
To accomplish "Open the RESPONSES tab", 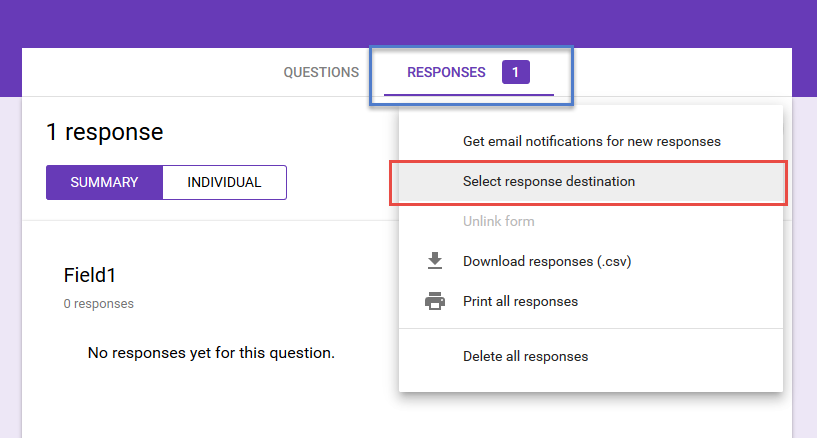I will pos(446,72).
